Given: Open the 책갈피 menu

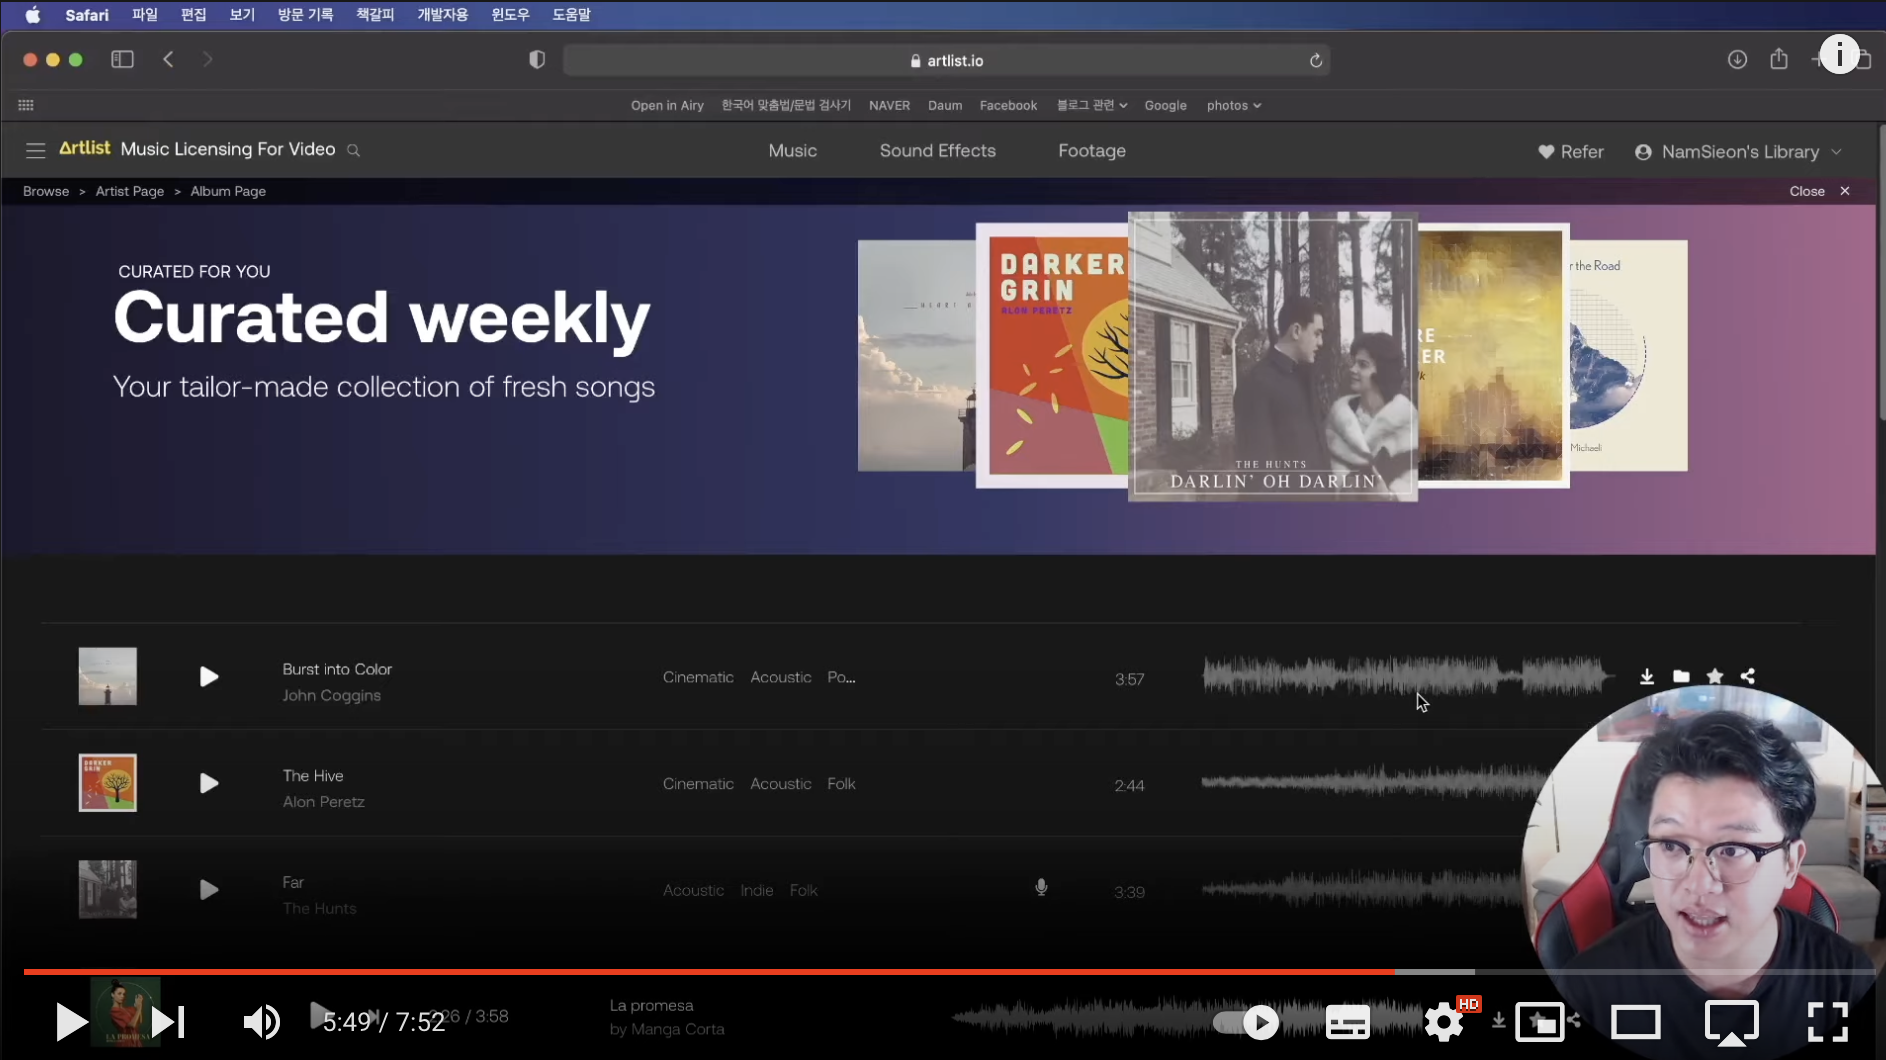Looking at the screenshot, I should coord(375,15).
